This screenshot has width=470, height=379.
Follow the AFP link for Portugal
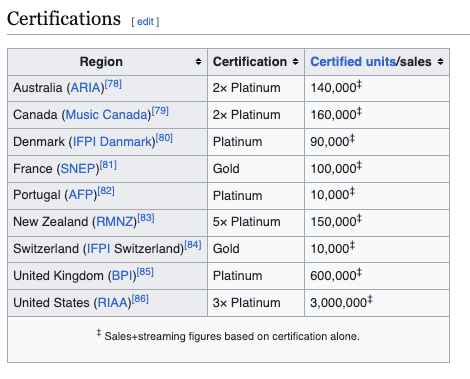pos(81,195)
